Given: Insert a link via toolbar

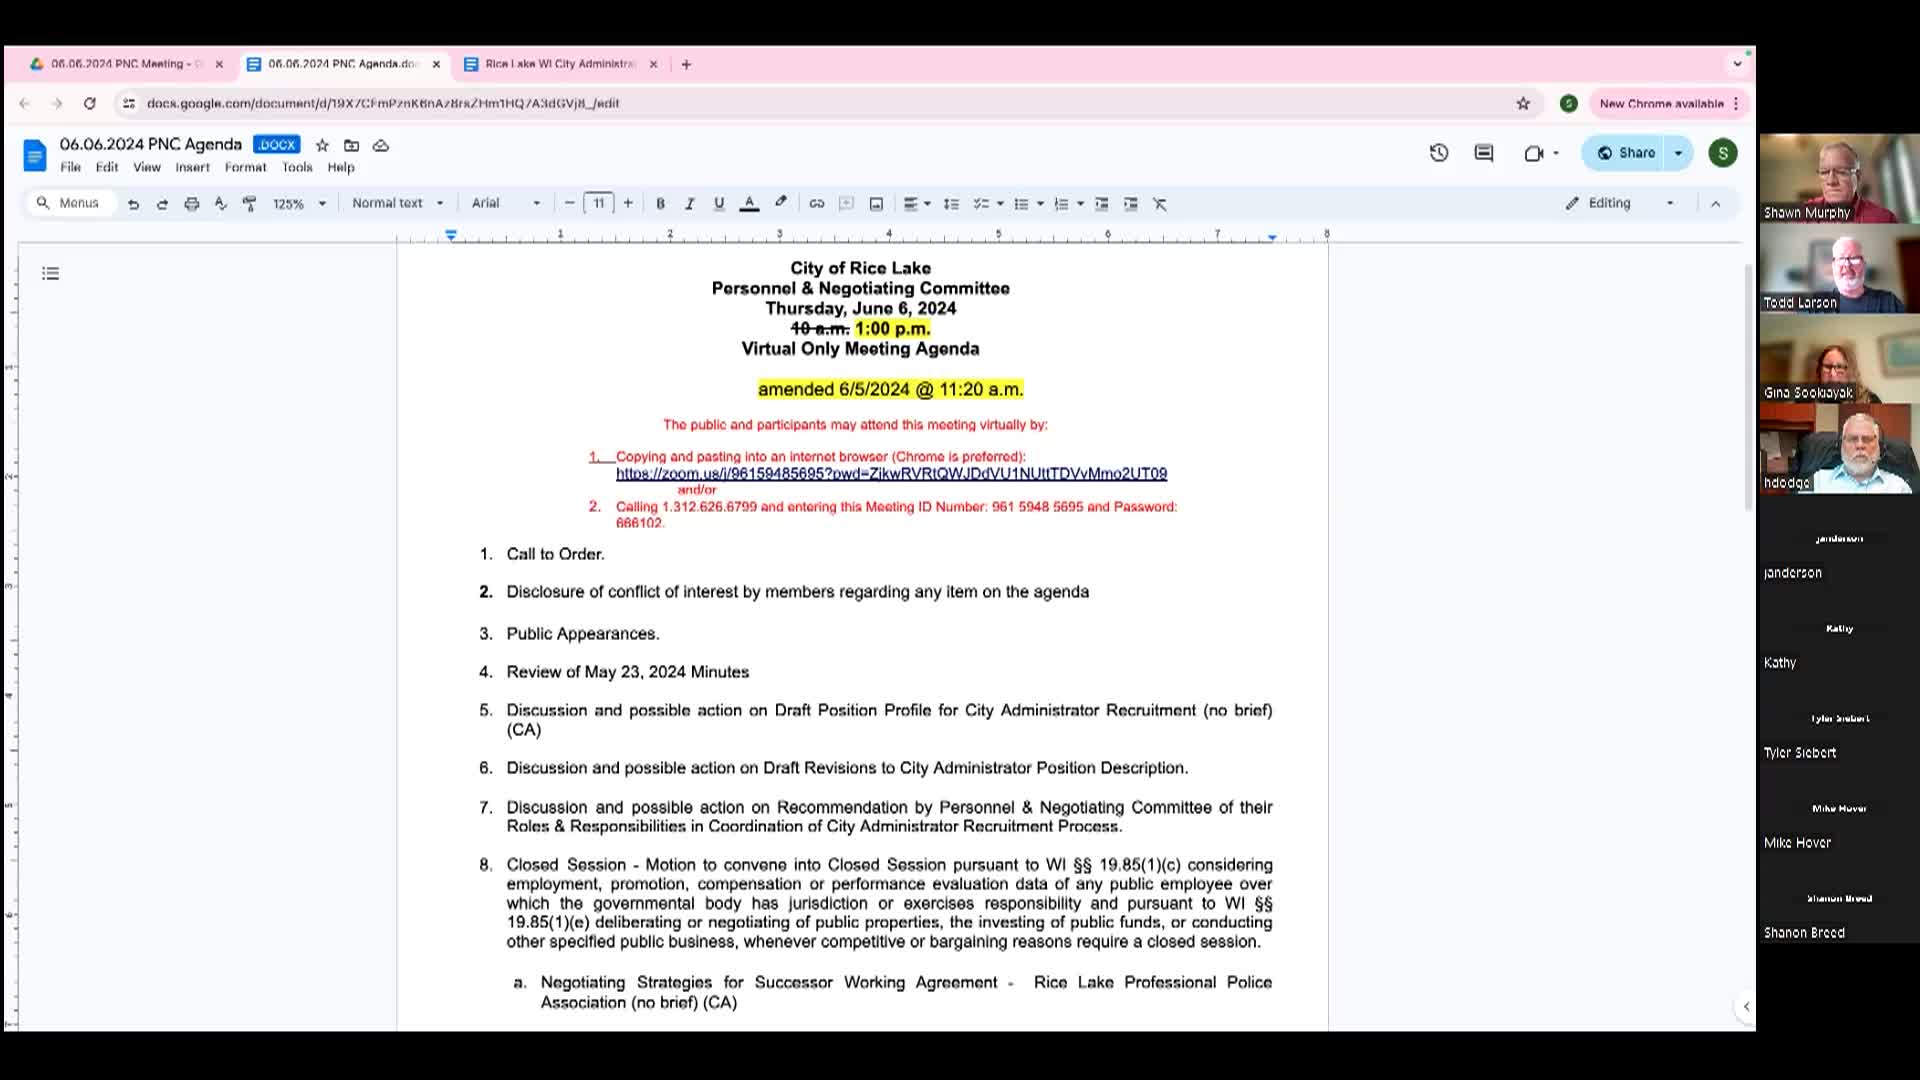Looking at the screenshot, I should (817, 204).
